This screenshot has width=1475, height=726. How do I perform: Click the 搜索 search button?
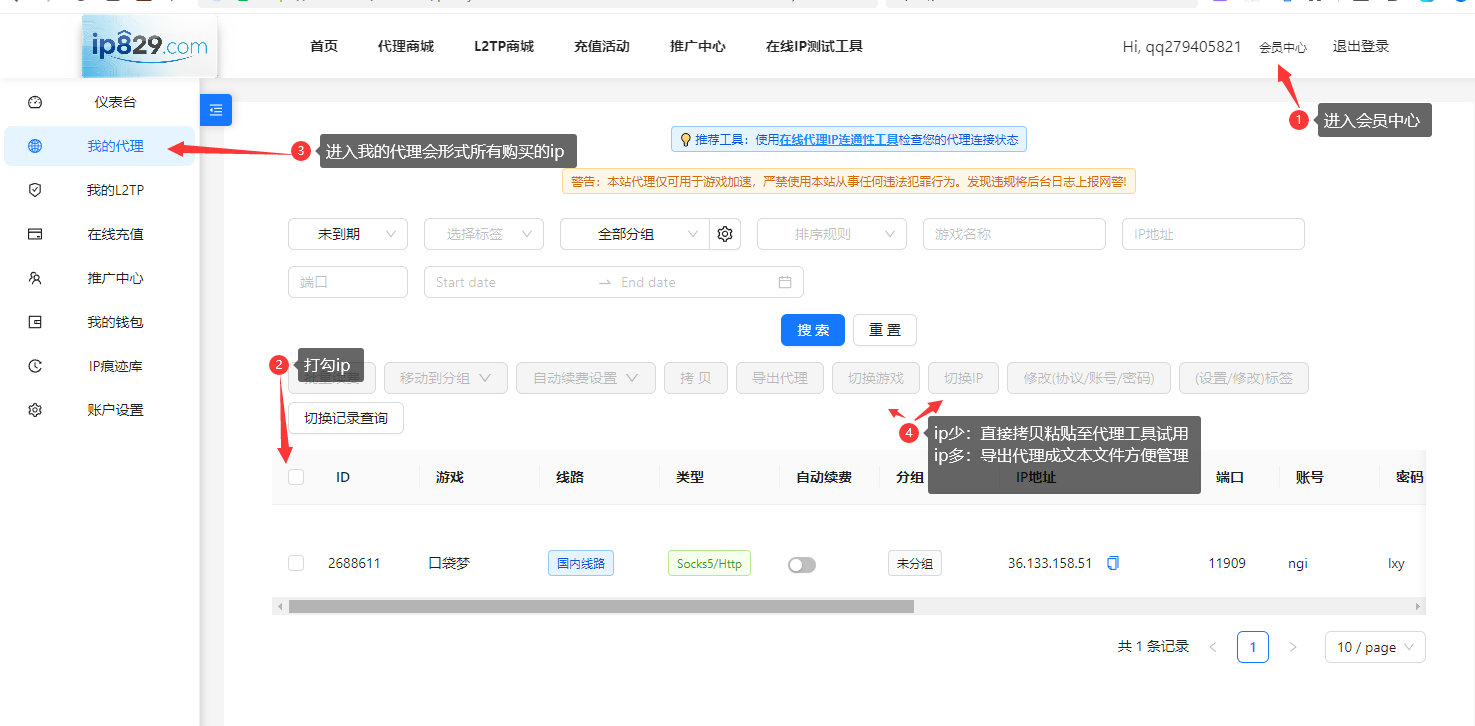point(812,329)
